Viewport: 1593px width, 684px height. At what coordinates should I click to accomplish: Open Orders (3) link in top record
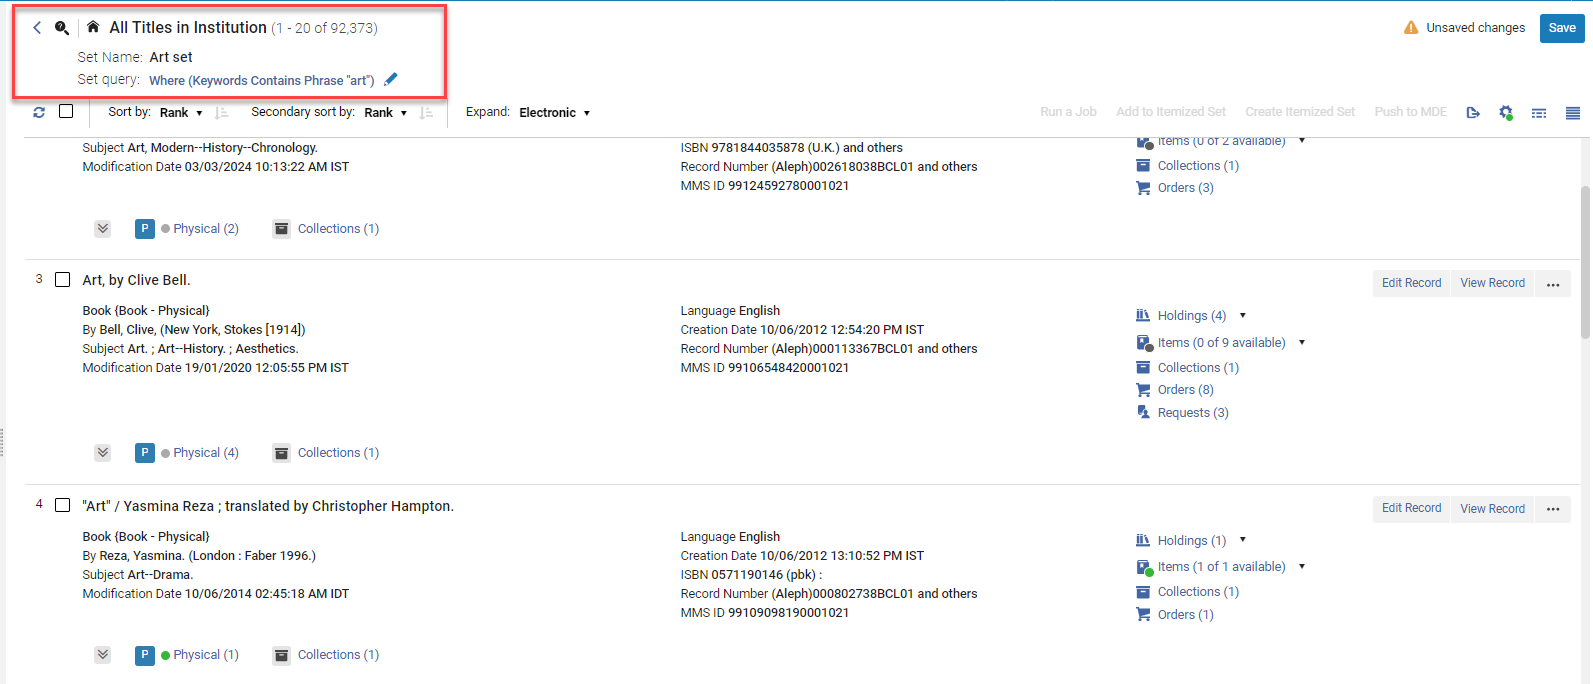tap(1185, 188)
